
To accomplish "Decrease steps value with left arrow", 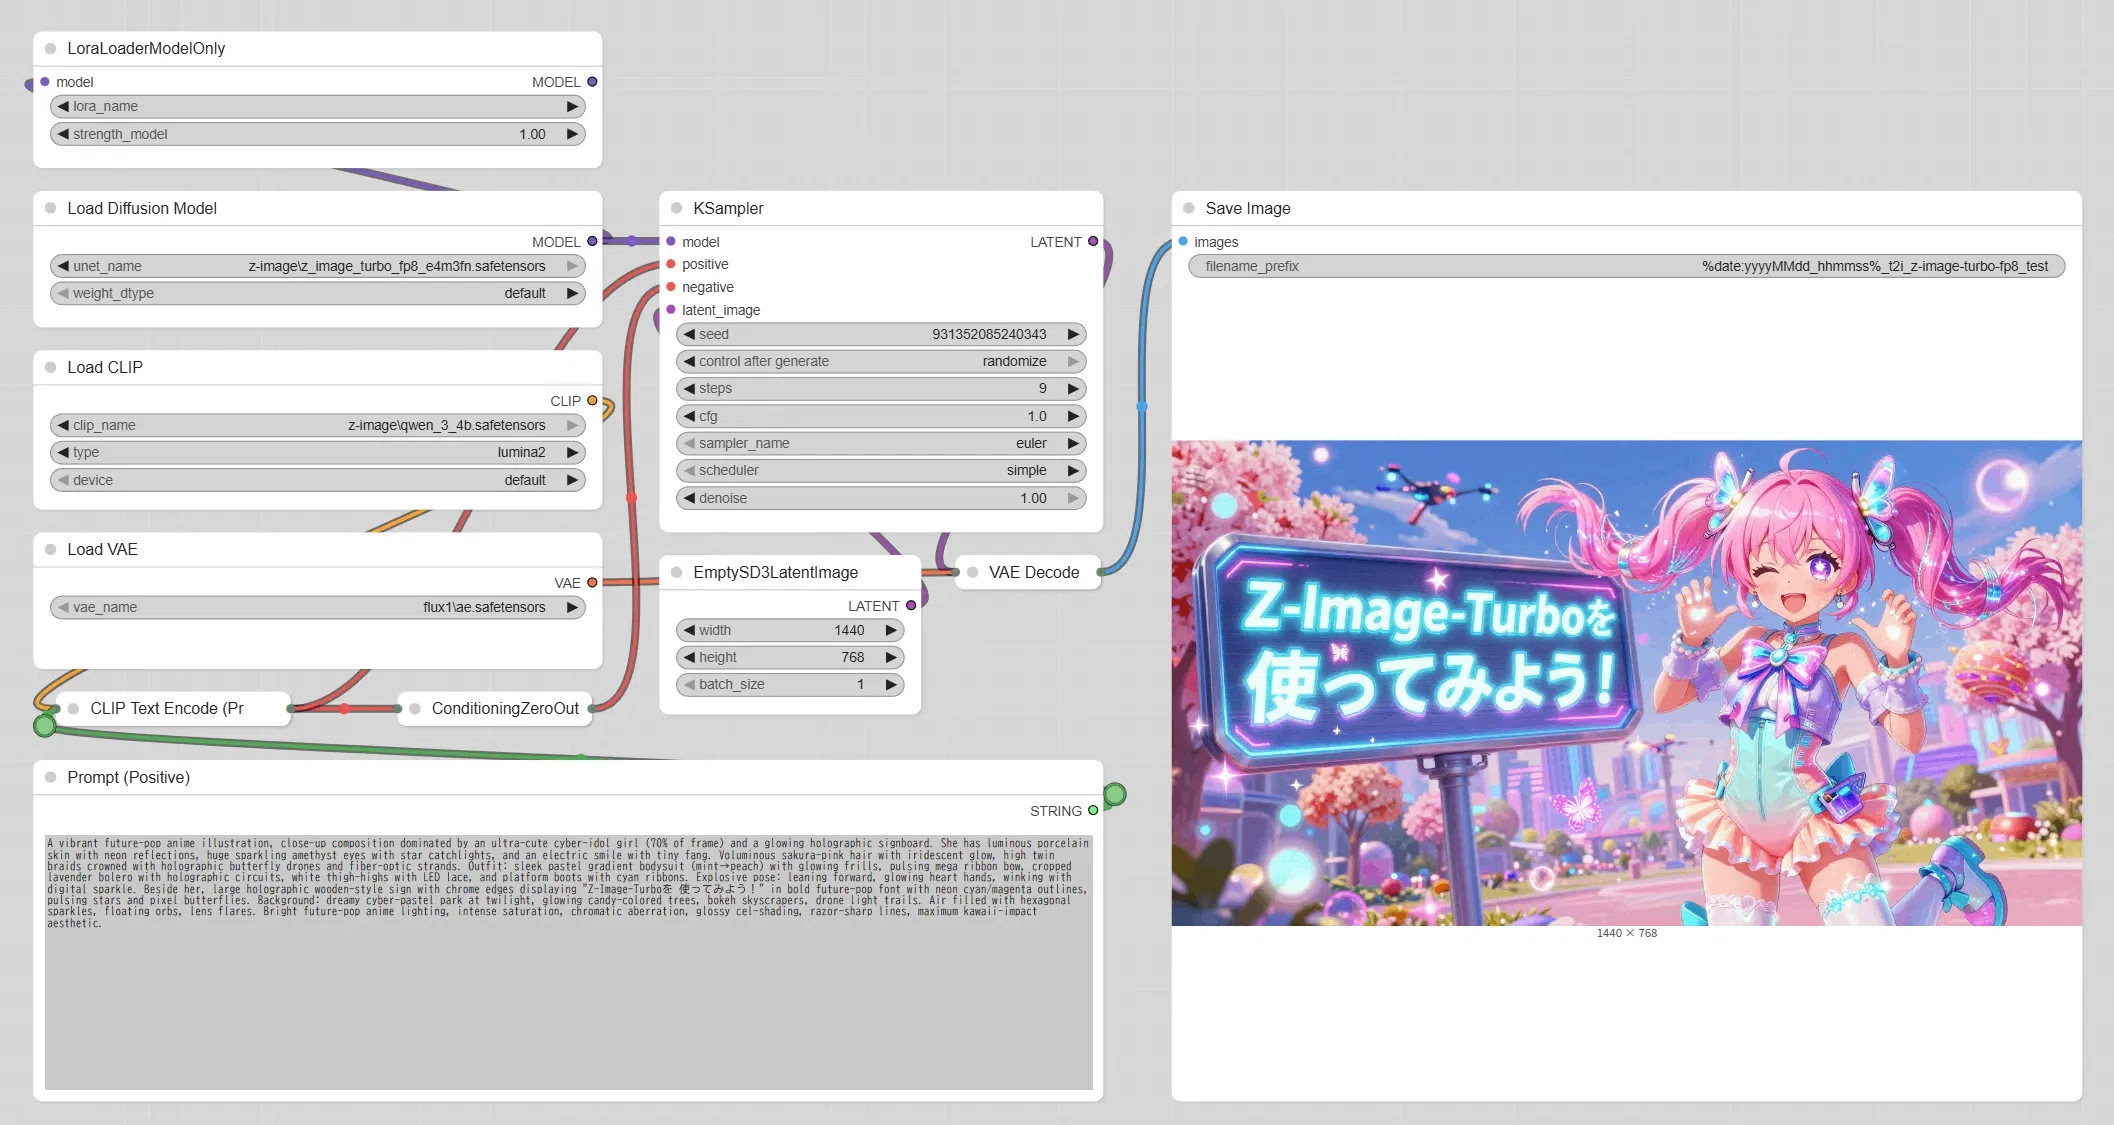I will [x=689, y=388].
